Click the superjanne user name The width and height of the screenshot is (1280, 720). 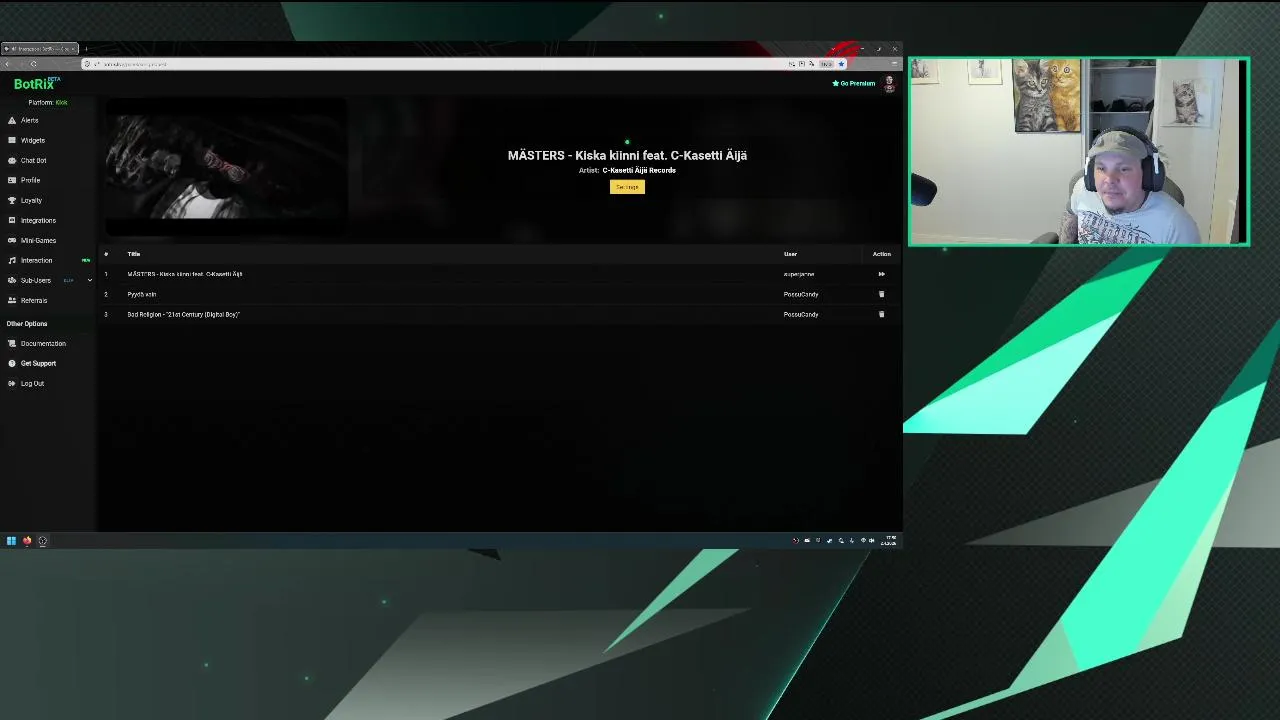coord(799,274)
